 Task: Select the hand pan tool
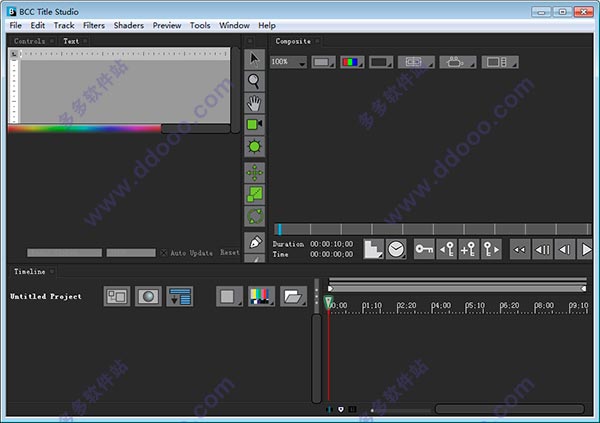(x=254, y=103)
